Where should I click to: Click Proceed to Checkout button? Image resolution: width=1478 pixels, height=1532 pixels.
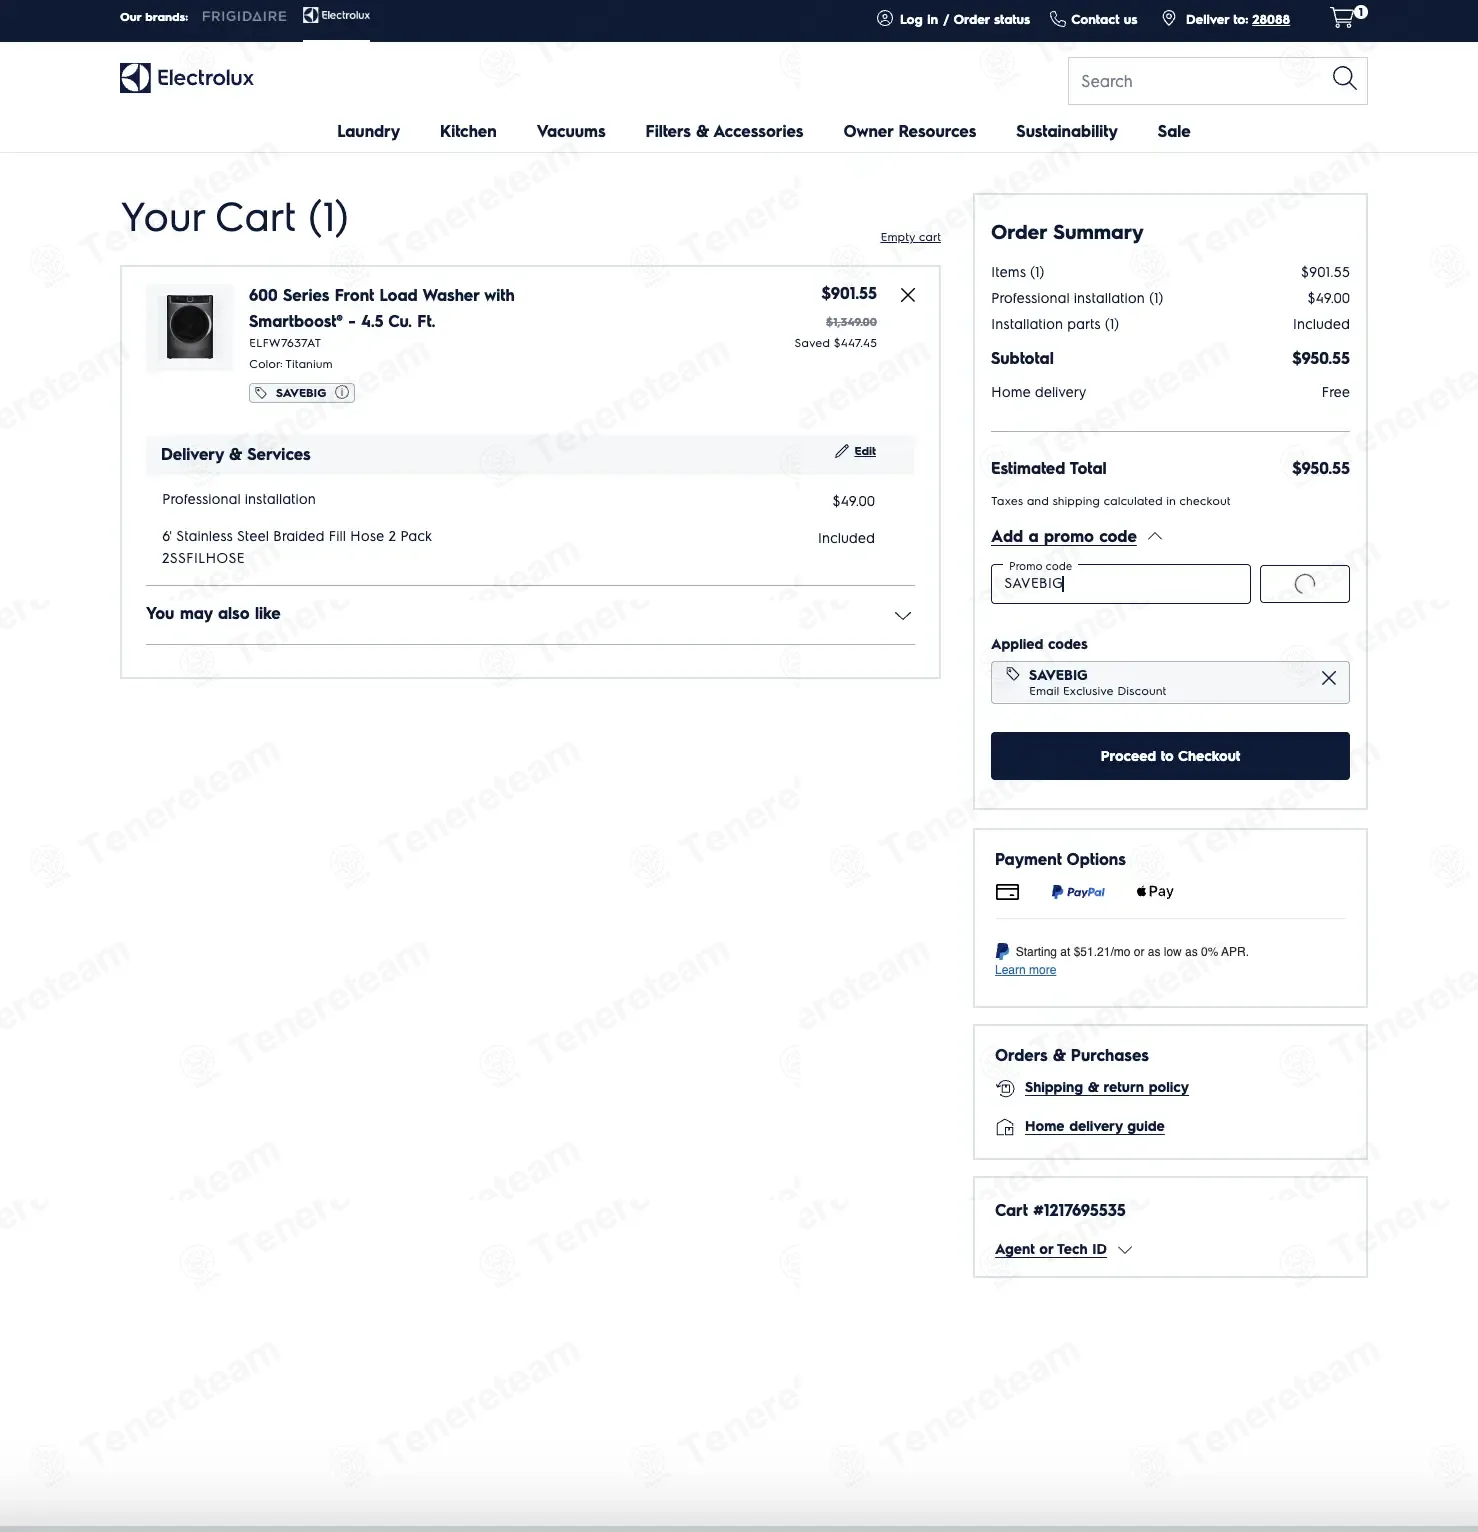click(1170, 756)
